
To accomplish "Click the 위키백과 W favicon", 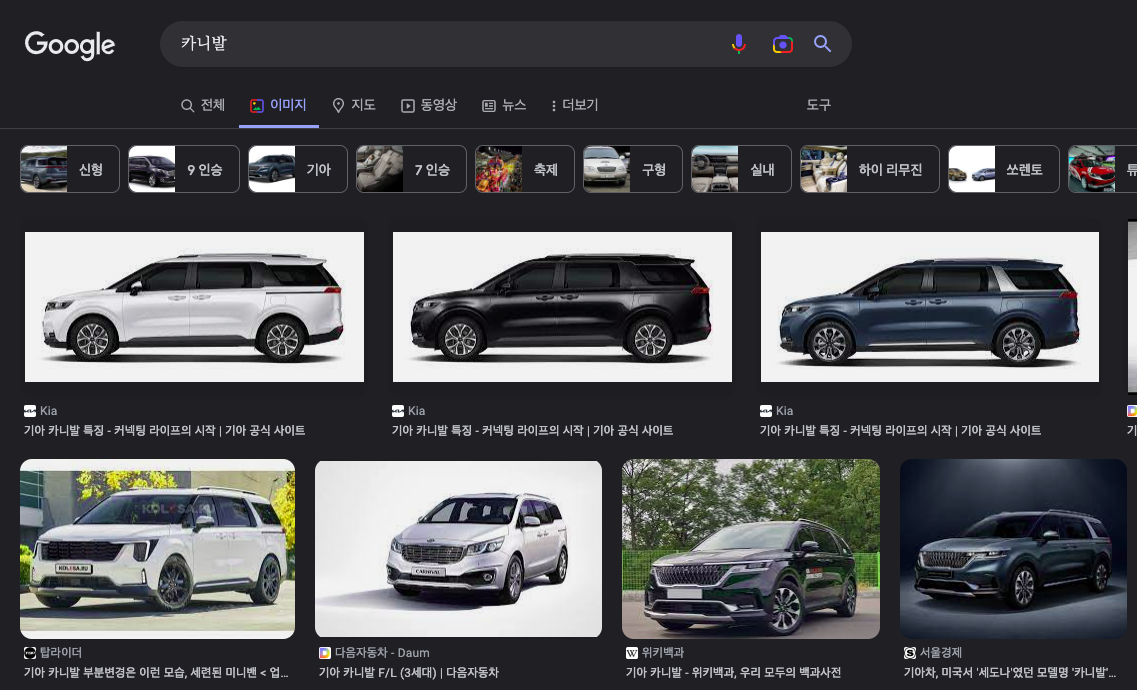I will point(632,653).
